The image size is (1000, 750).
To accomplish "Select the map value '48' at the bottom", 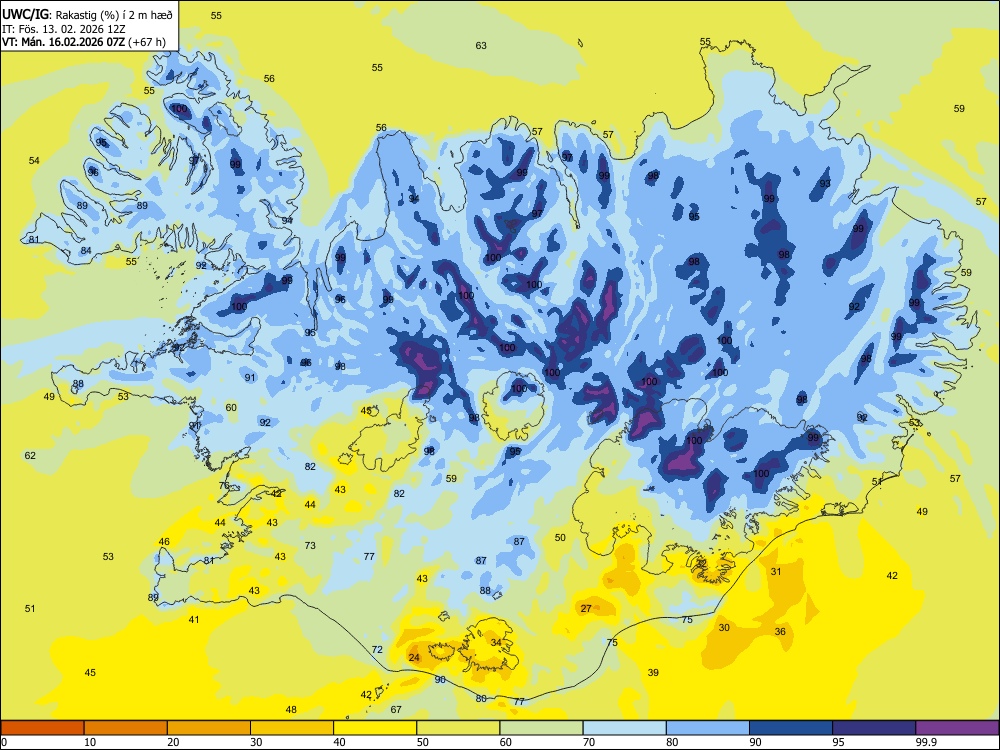I will pyautogui.click(x=291, y=709).
